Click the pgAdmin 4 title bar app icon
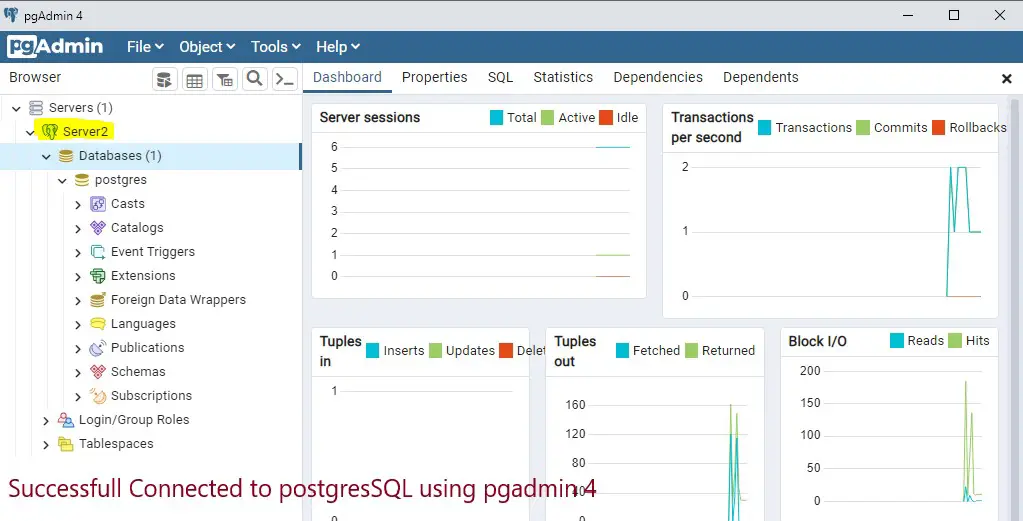The width and height of the screenshot is (1023, 521). point(11,14)
